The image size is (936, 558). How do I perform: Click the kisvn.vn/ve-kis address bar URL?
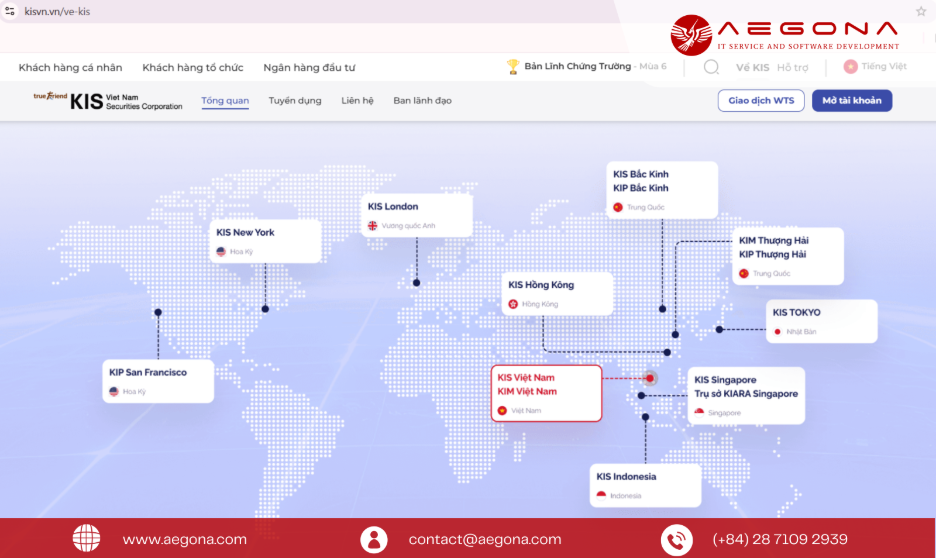57,11
